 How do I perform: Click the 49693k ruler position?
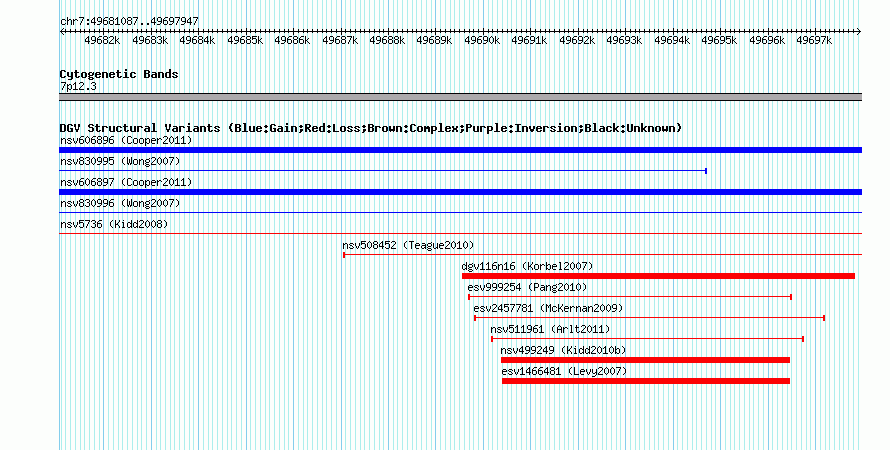point(624,40)
